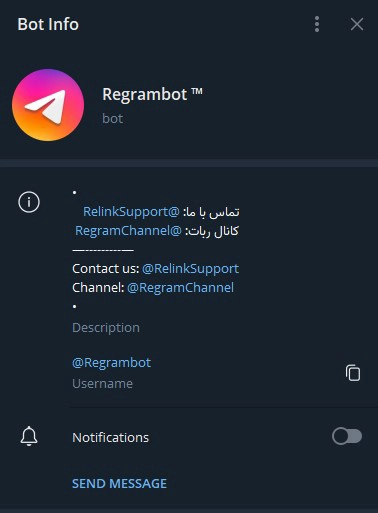378x513 pixels.
Task: Click the Description label text
Action: click(x=106, y=328)
